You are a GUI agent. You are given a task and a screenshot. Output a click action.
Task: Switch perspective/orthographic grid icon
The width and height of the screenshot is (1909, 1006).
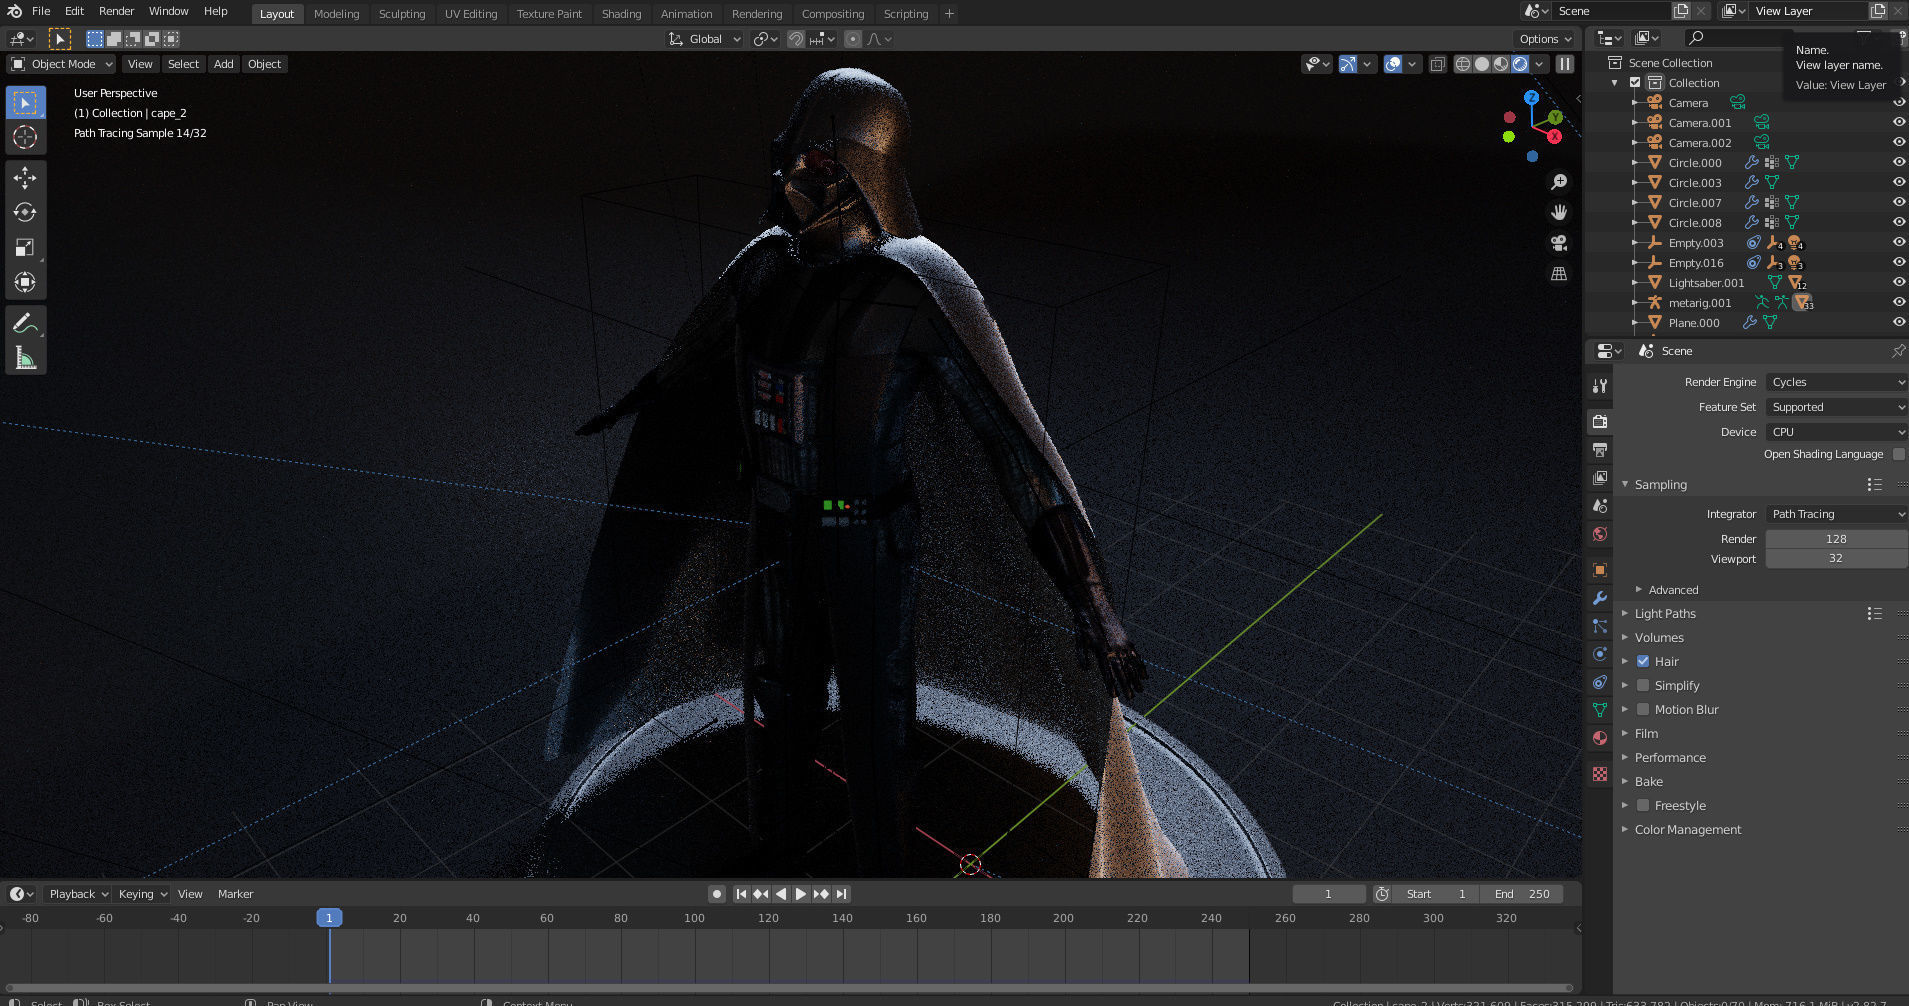click(1558, 274)
